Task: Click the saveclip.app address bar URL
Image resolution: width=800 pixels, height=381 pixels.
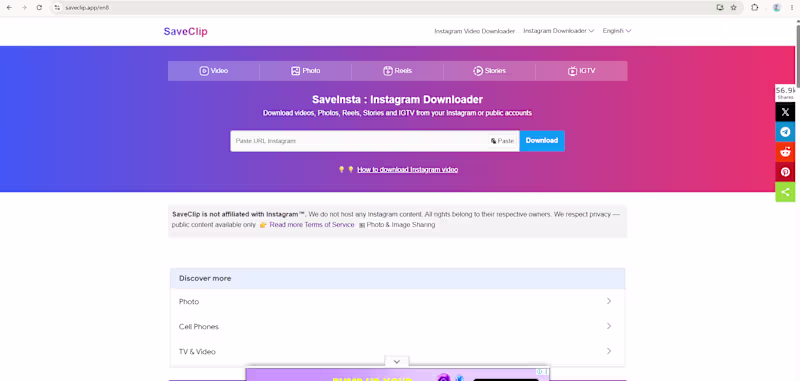Action: (87, 8)
